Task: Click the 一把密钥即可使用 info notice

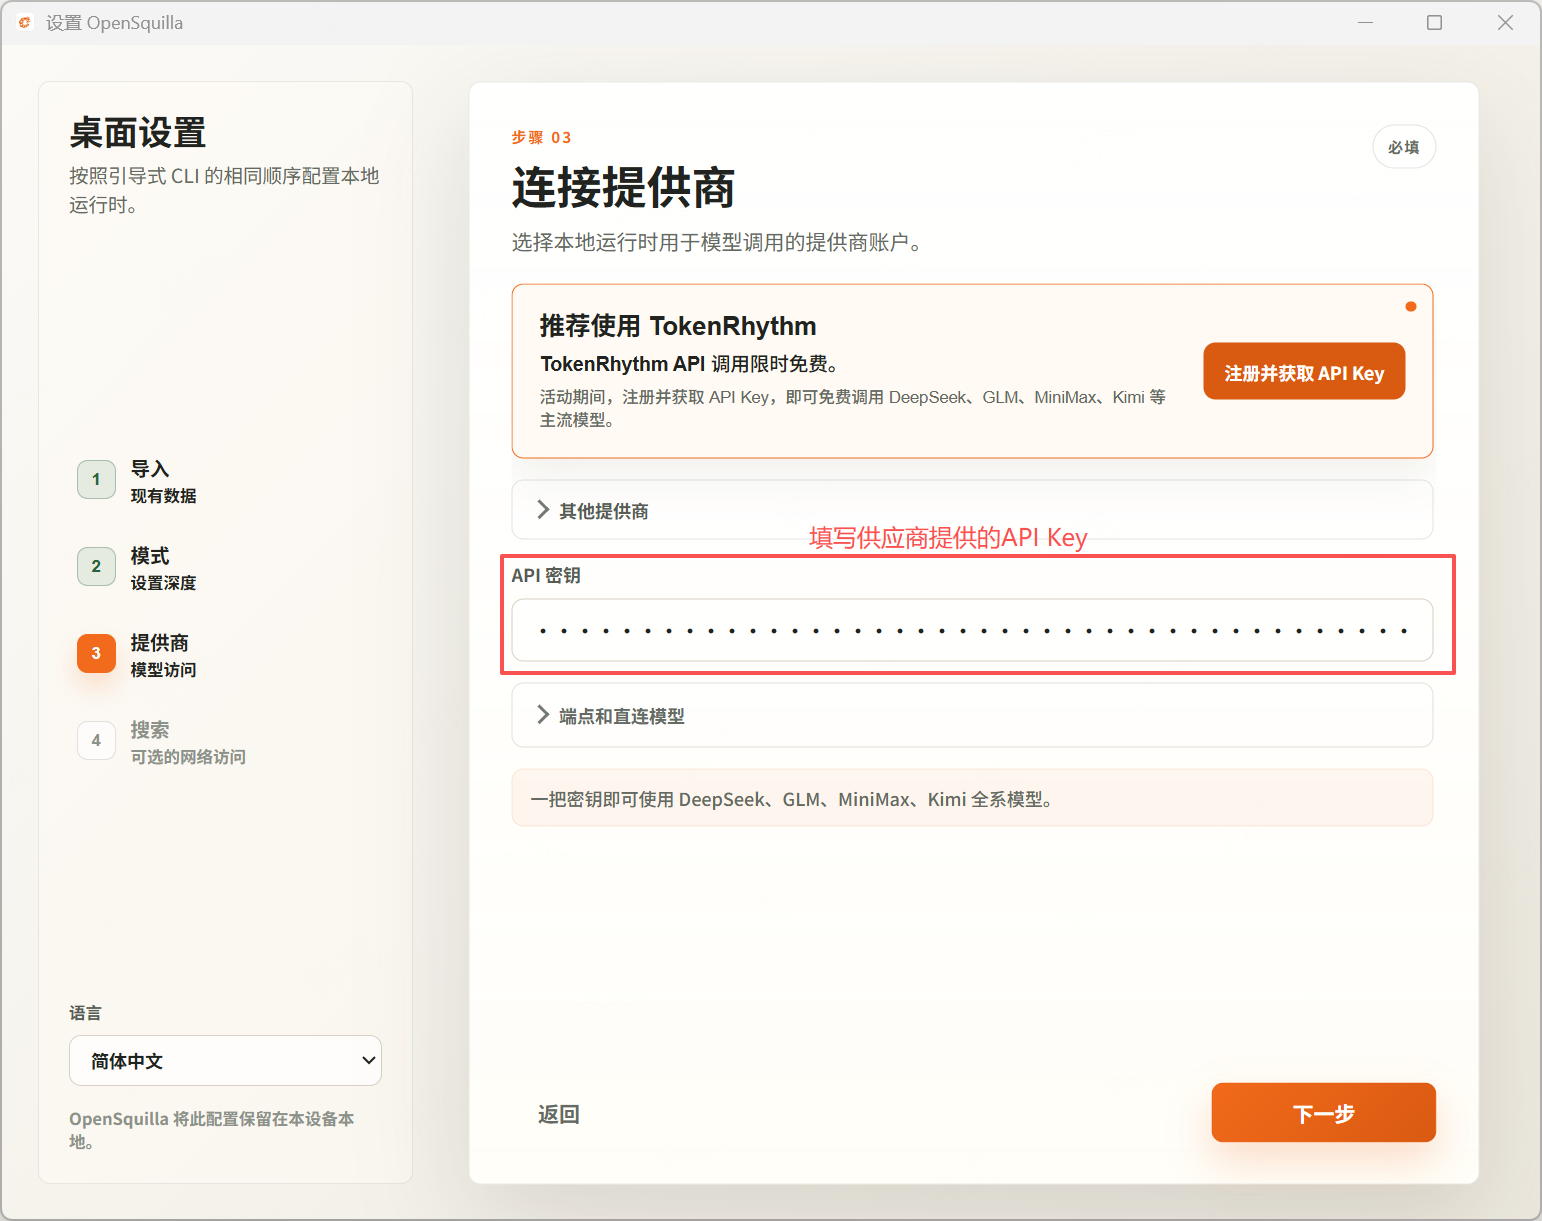Action: click(972, 798)
